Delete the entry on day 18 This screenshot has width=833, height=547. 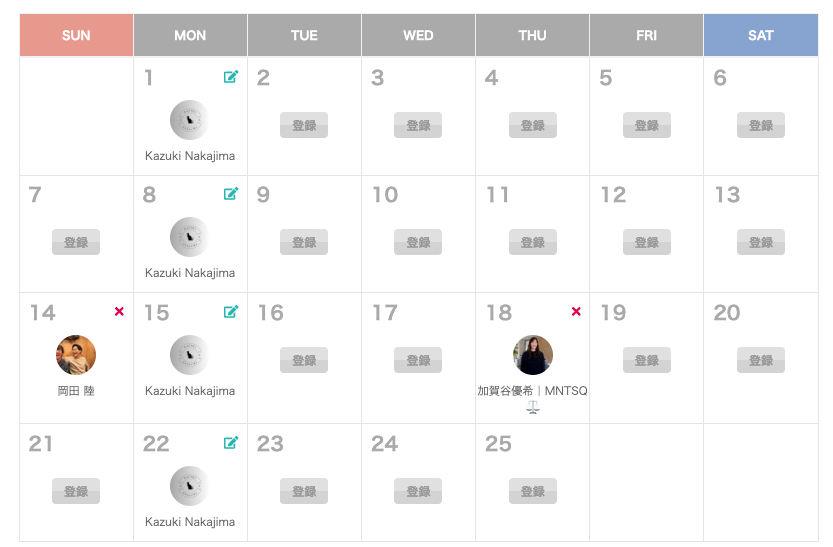click(x=576, y=312)
